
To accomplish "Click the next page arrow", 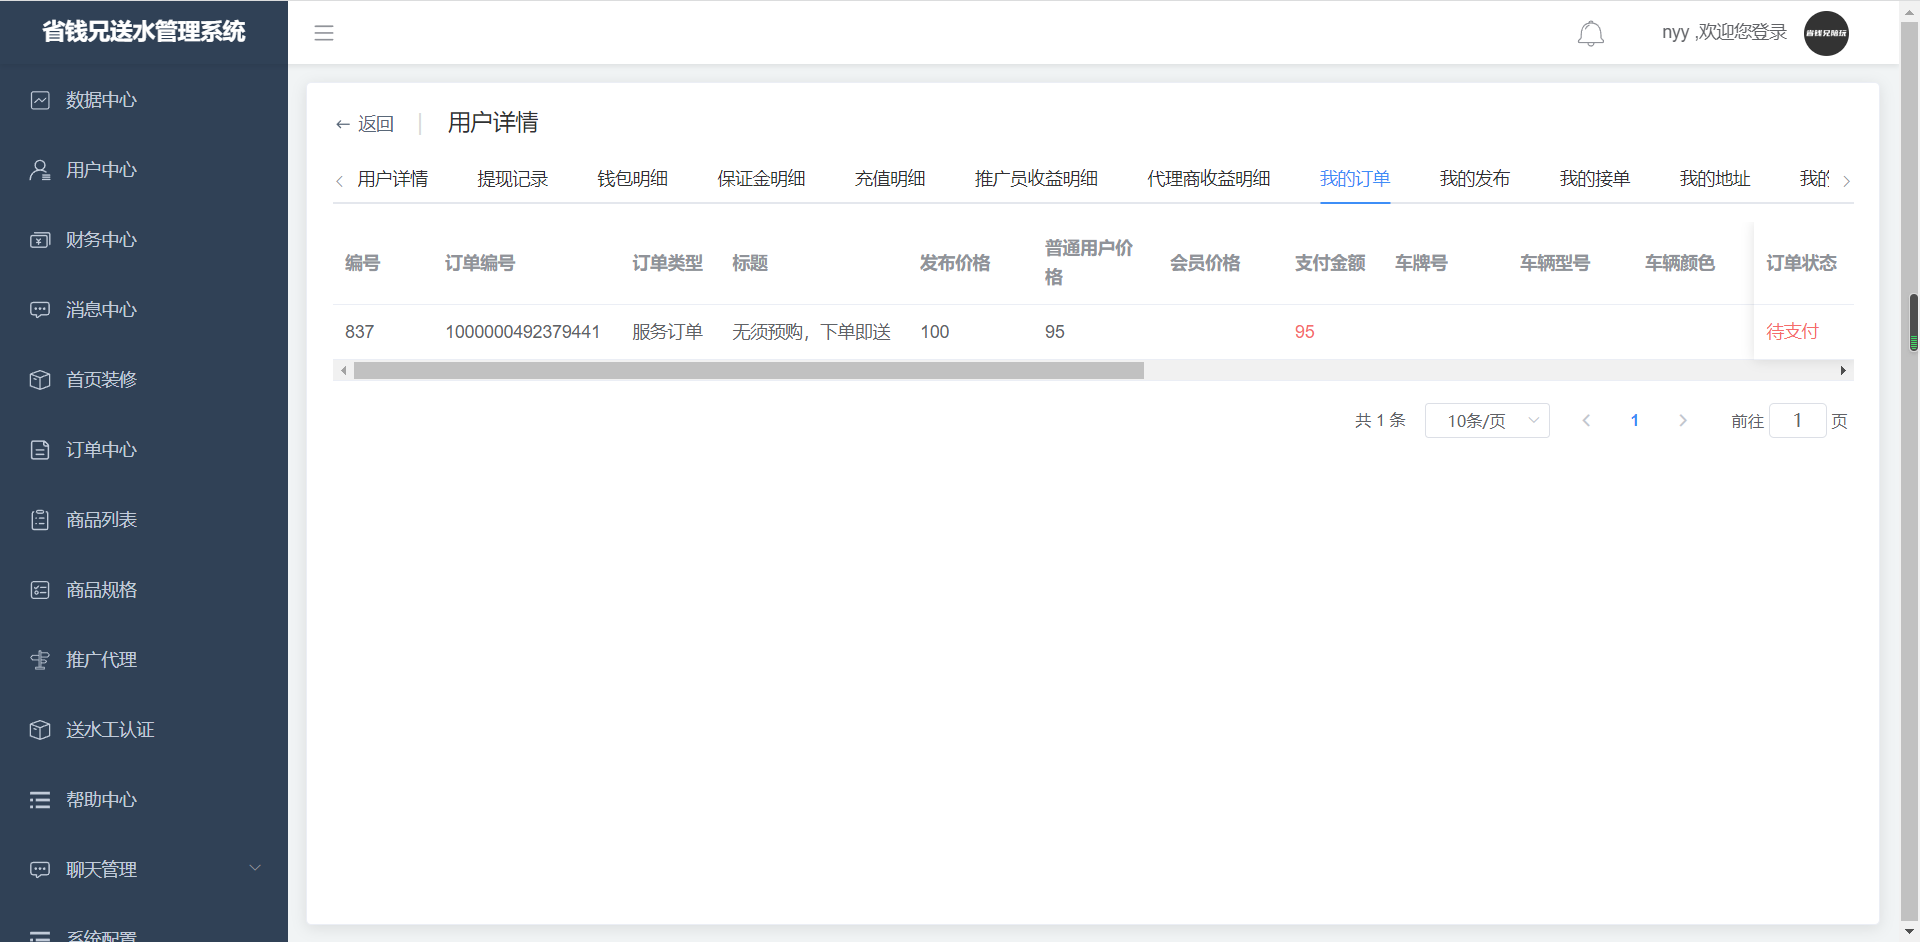I will tap(1682, 421).
